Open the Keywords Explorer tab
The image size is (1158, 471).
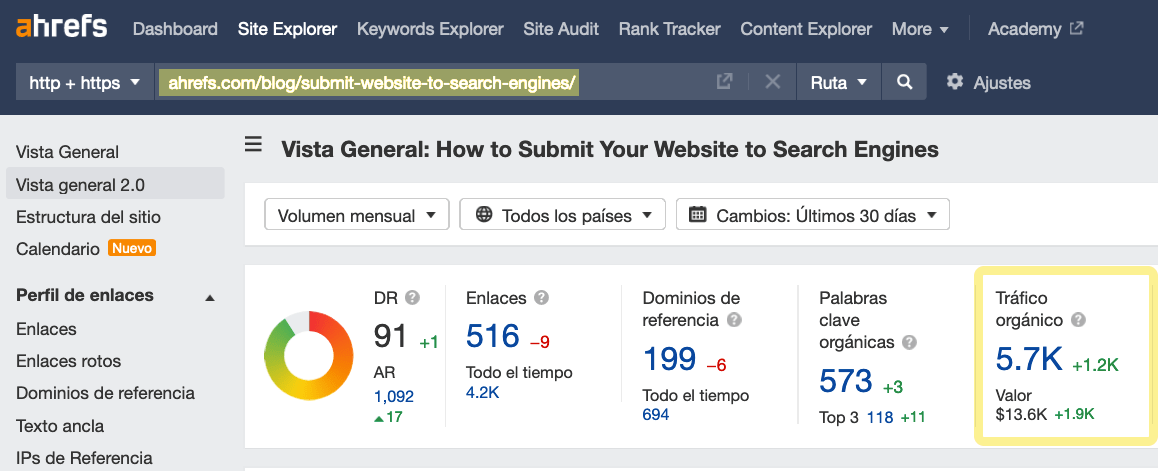tap(430, 29)
